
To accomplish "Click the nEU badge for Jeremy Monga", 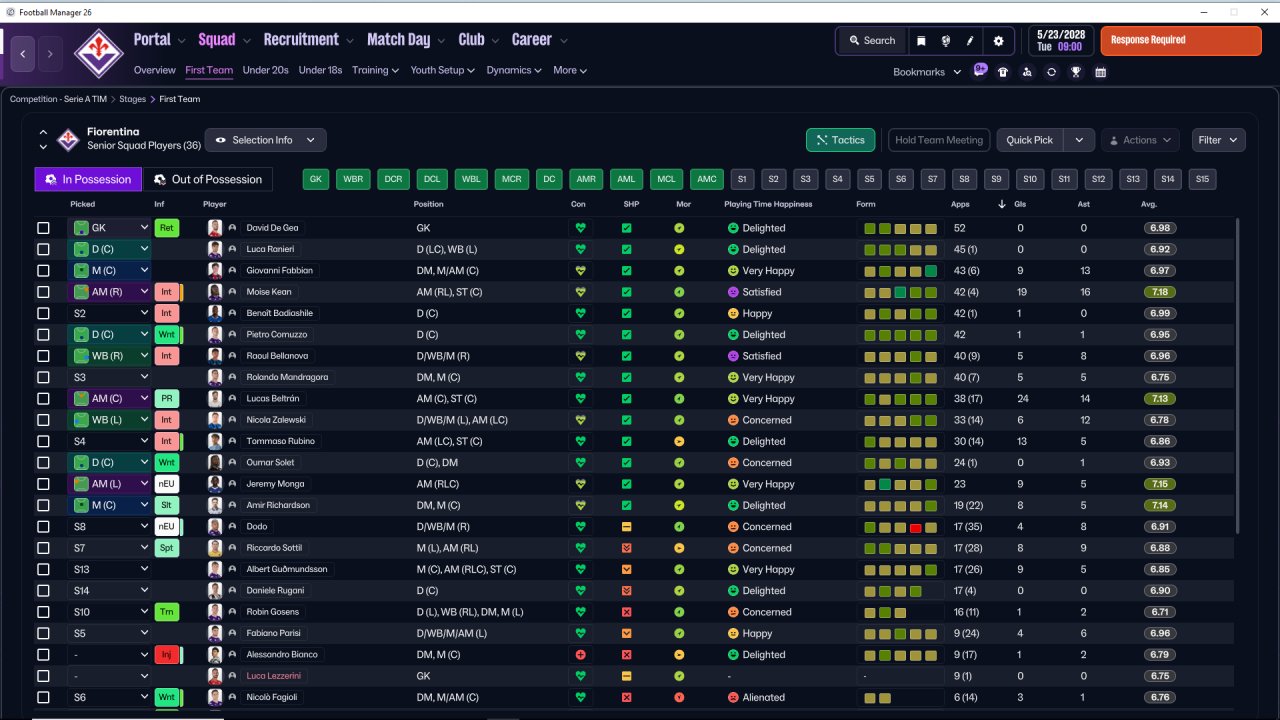I will (166, 484).
